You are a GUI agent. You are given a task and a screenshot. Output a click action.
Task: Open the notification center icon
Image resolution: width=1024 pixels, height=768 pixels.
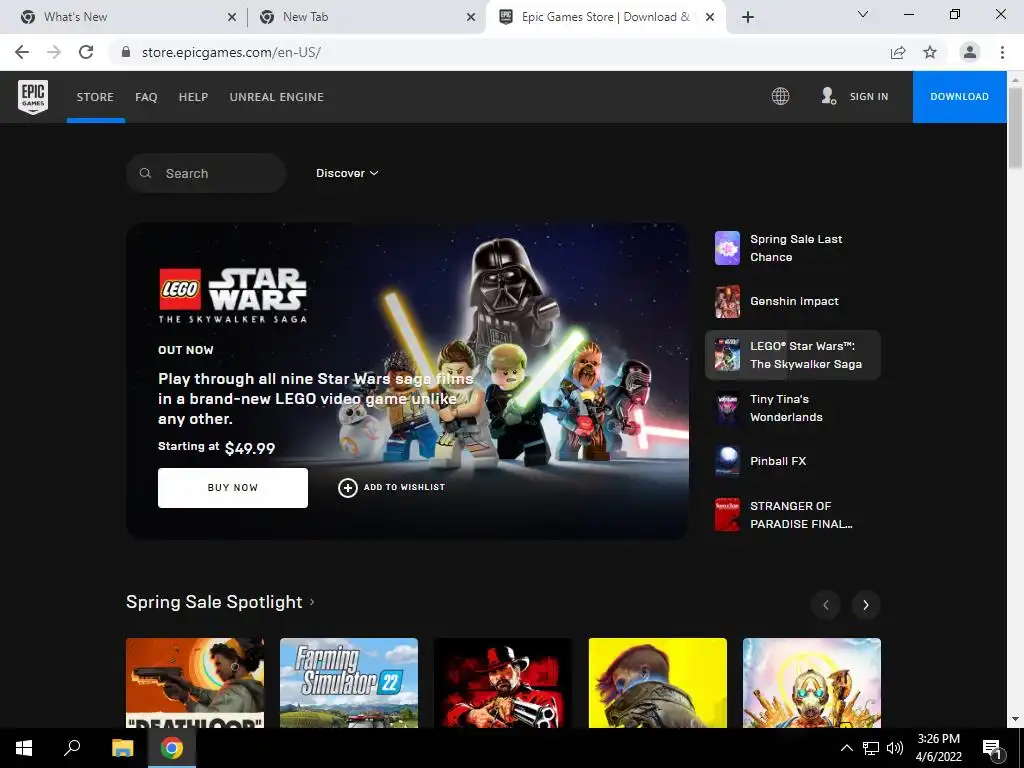pyautogui.click(x=992, y=748)
